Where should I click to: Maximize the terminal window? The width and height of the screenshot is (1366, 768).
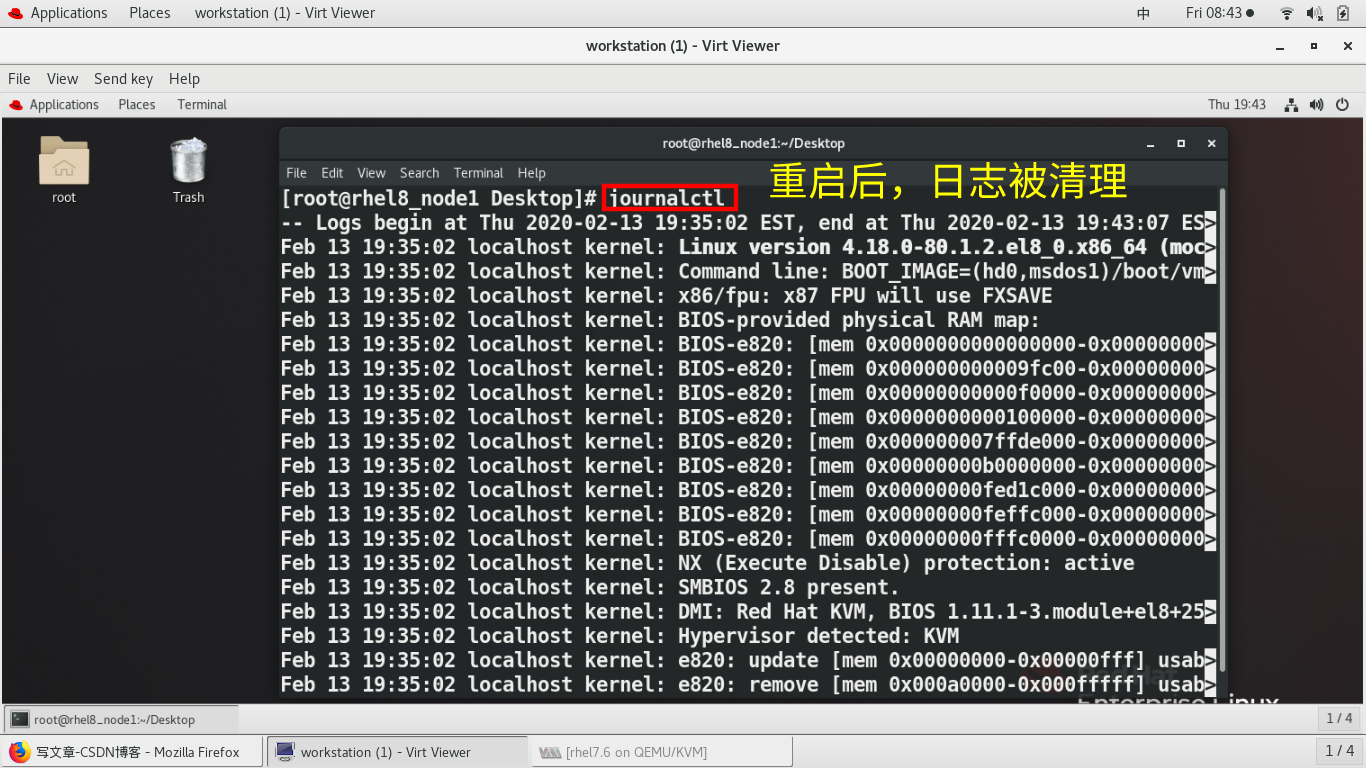[x=1181, y=143]
